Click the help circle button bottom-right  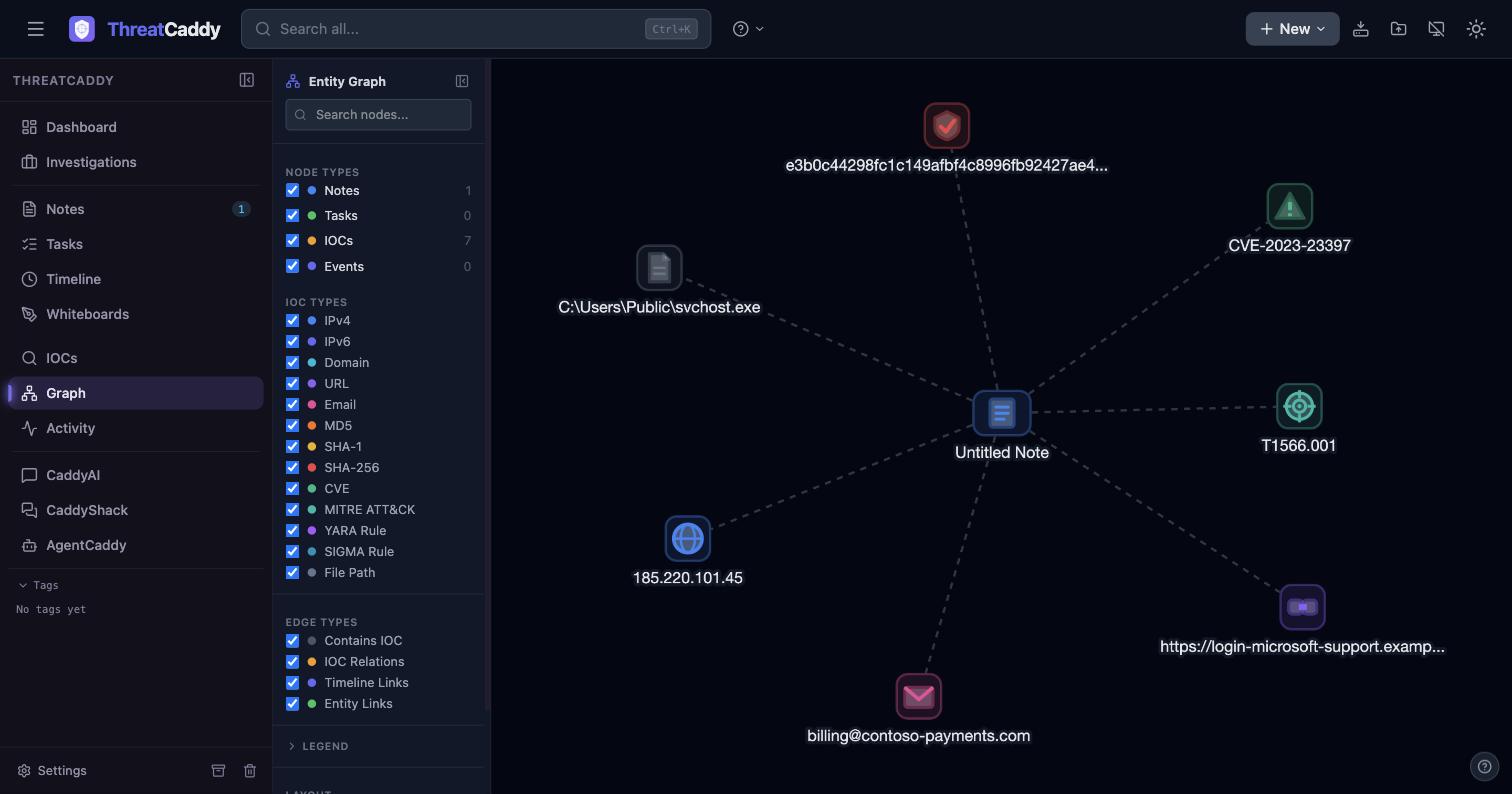pos(1485,767)
